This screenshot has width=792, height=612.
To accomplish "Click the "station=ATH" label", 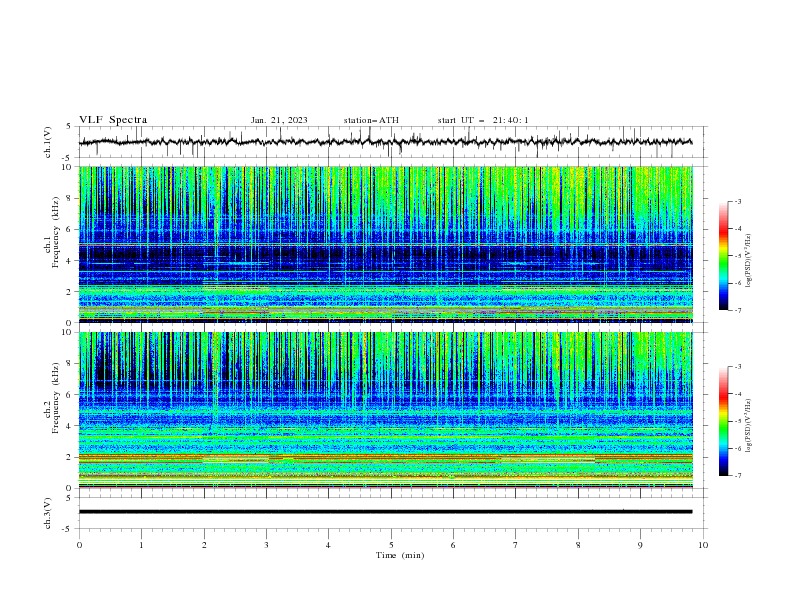I will (371, 120).
